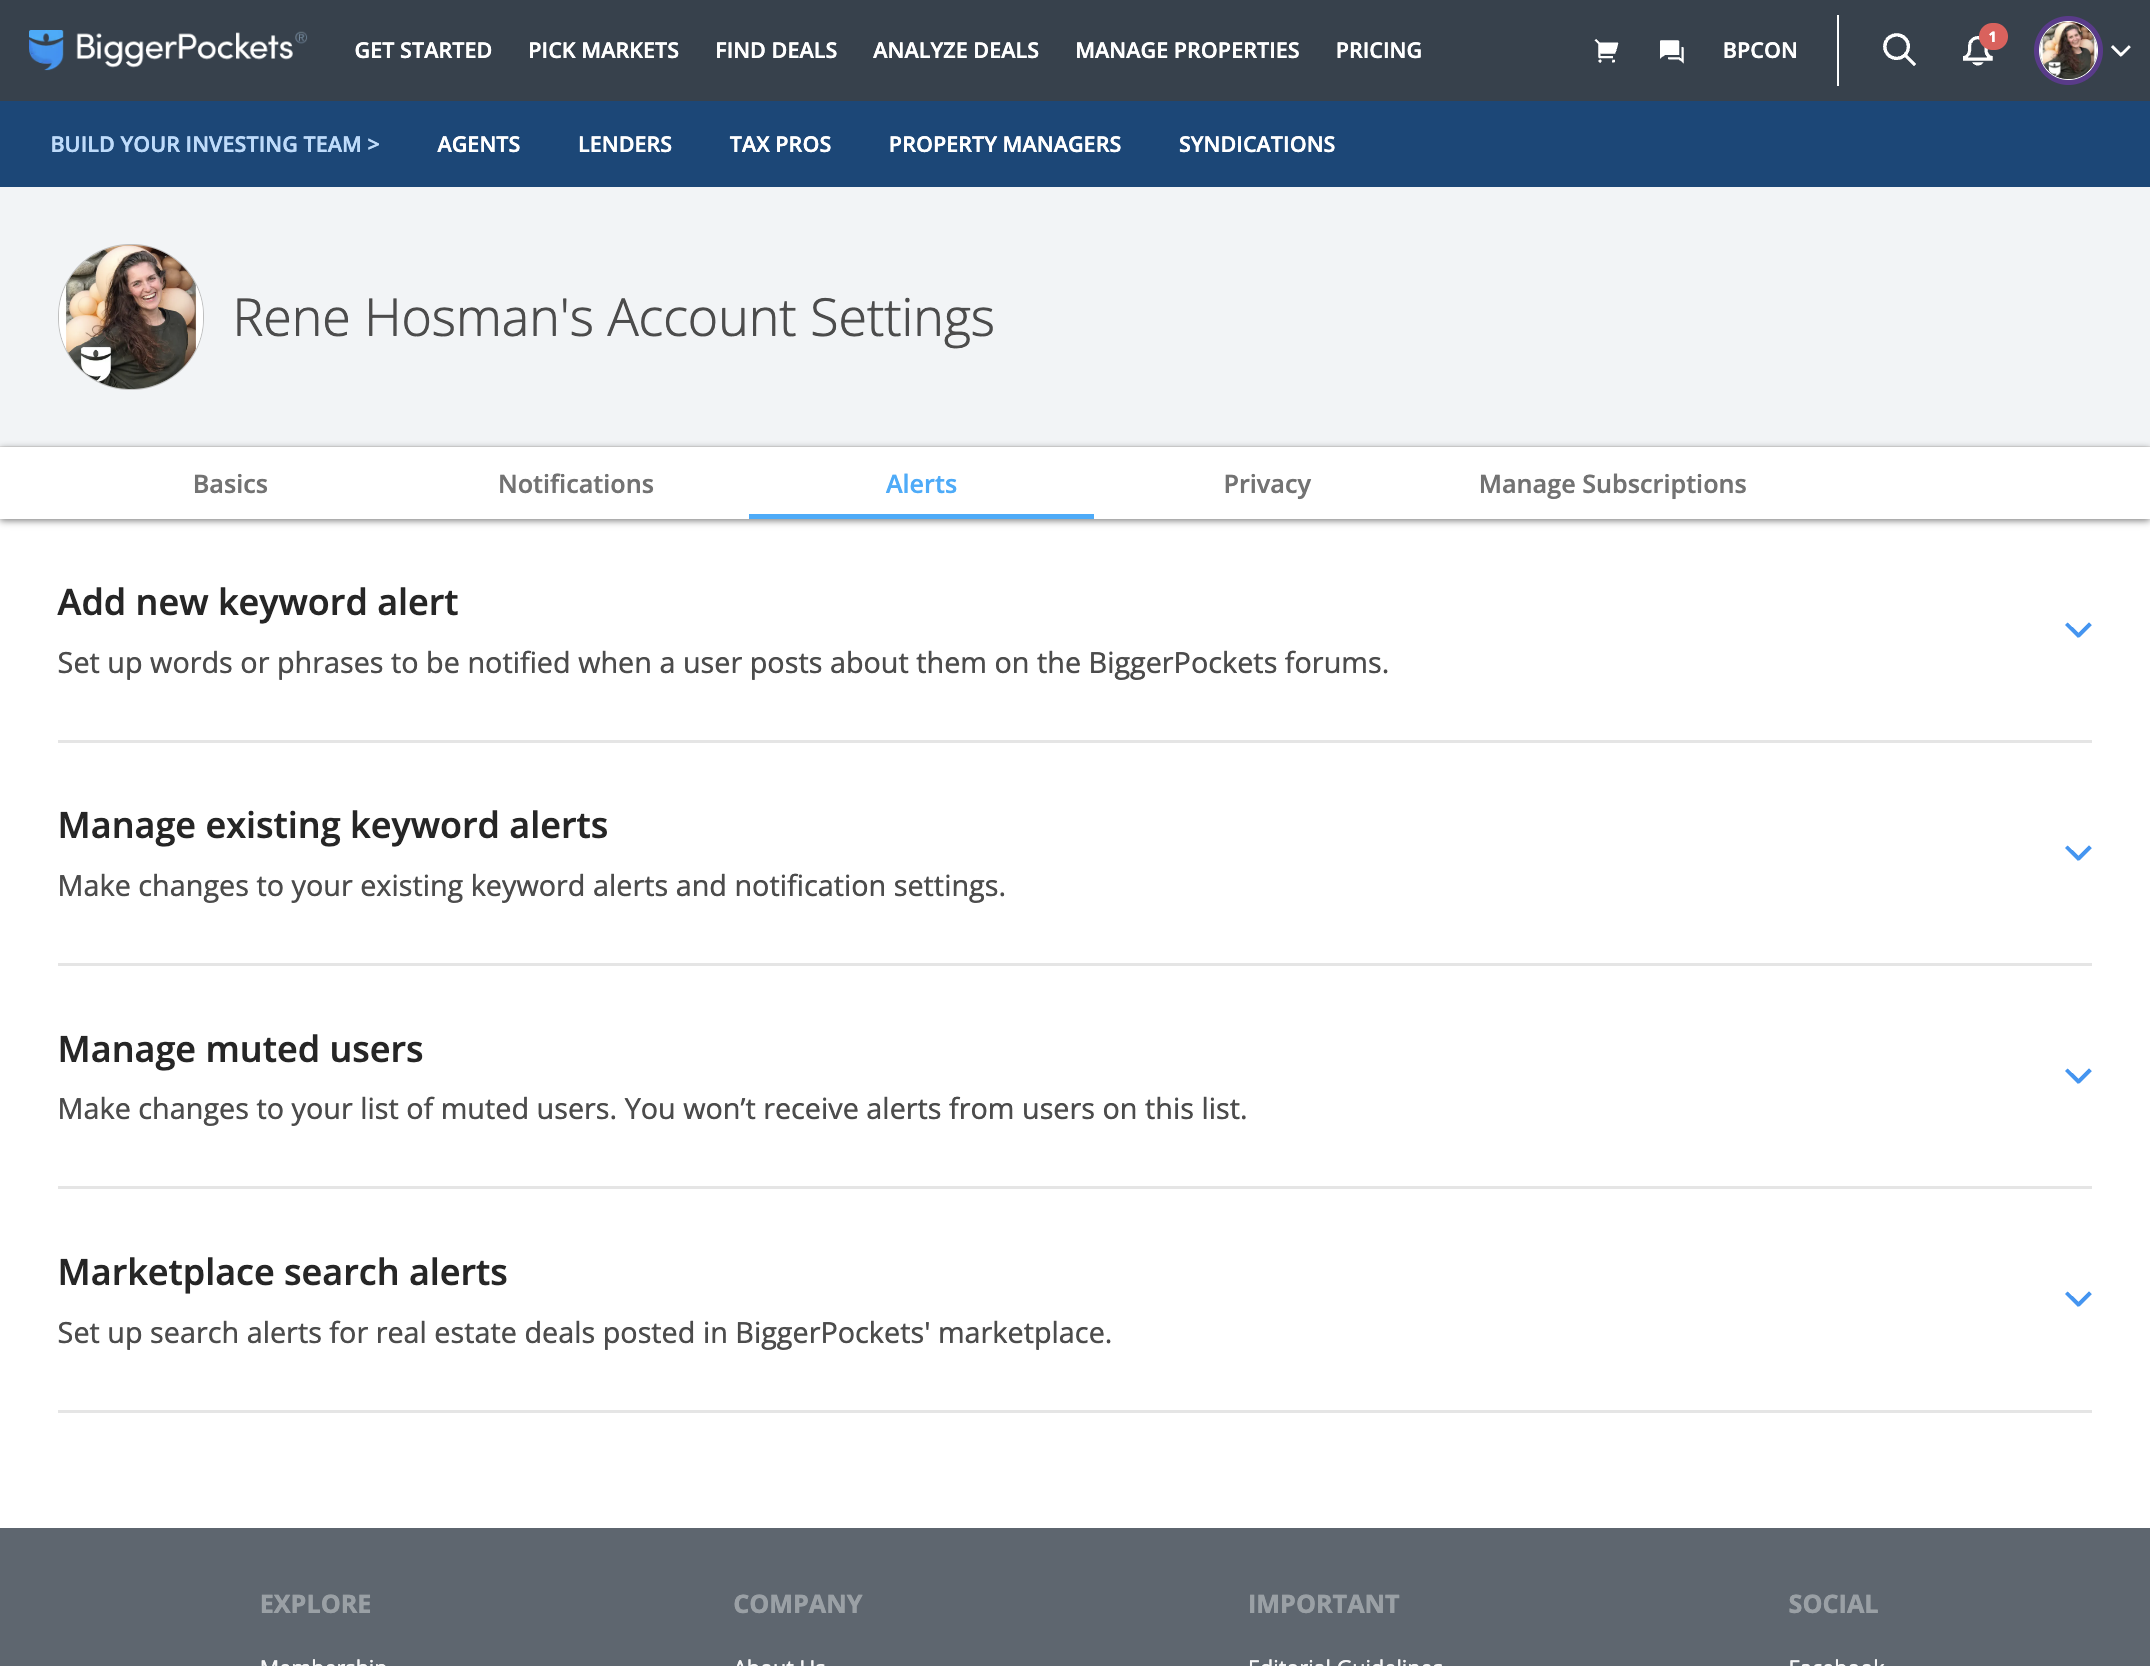
Task: Click the search magnifier icon
Action: tap(1898, 50)
